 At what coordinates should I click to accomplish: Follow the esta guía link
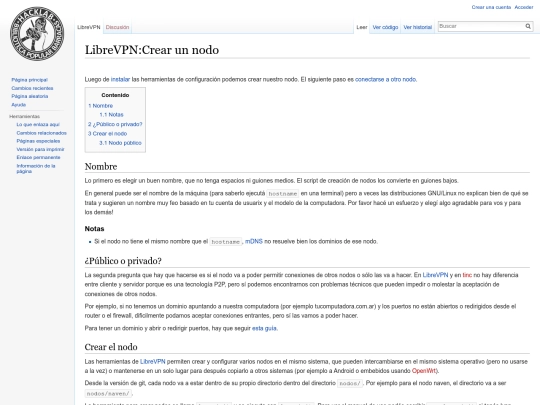[x=264, y=329]
